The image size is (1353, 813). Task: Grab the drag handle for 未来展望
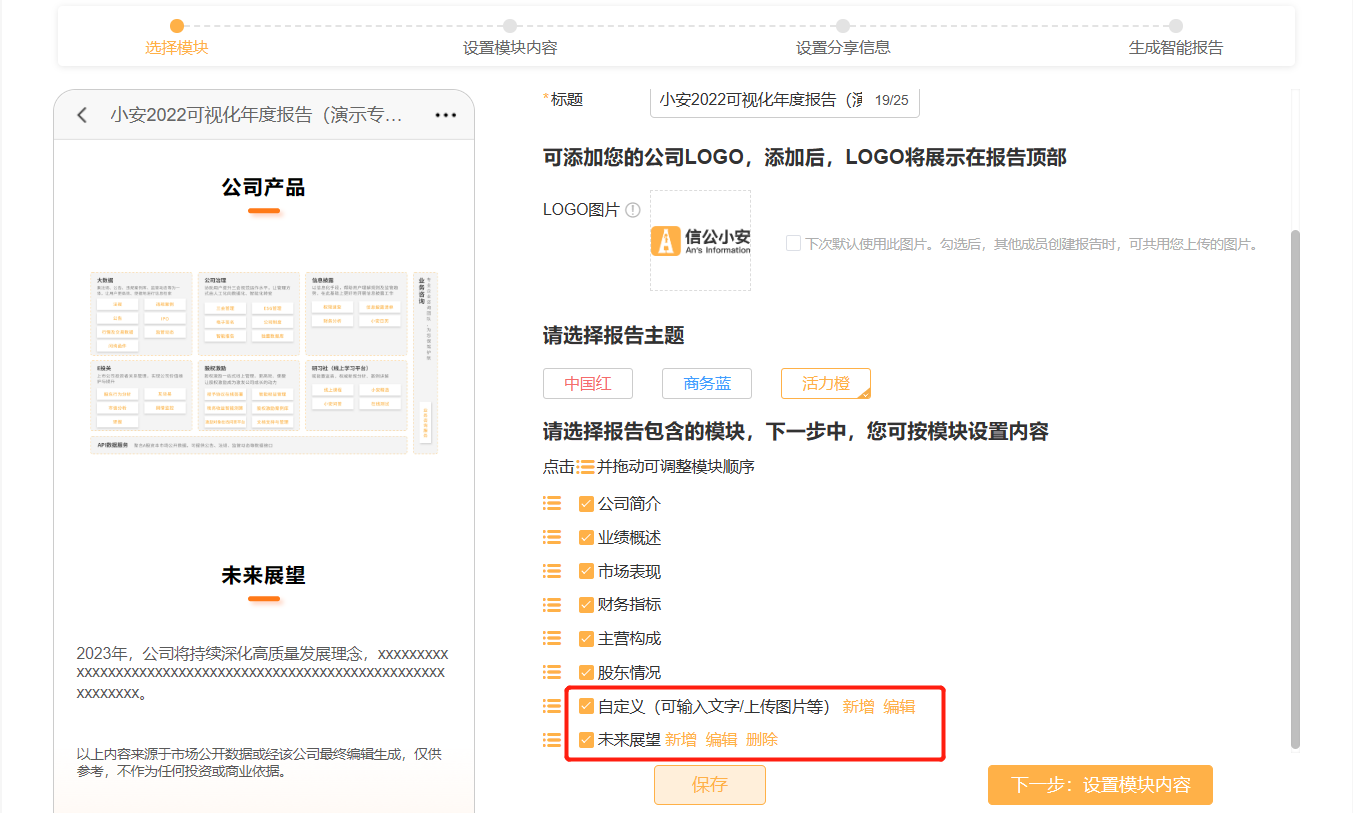pyautogui.click(x=552, y=740)
